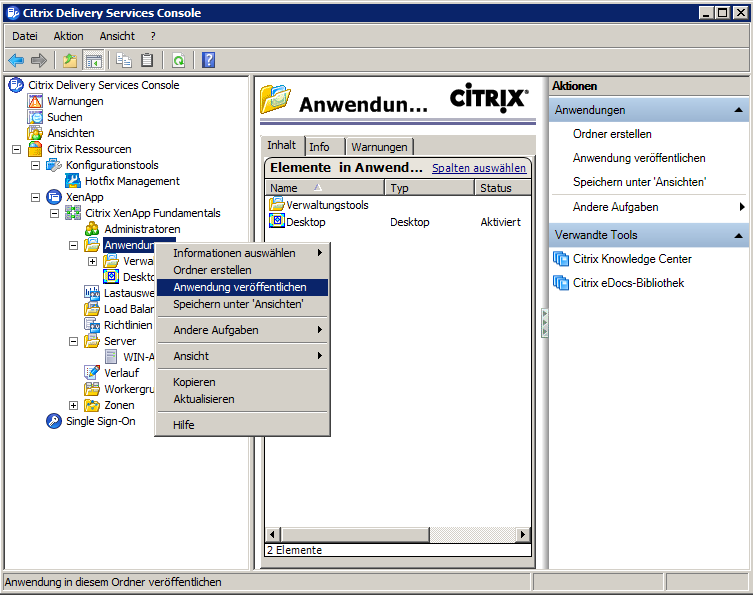Viewport: 753px width, 595px height.
Task: Click the Single Sign-On key icon
Action: pyautogui.click(x=54, y=421)
